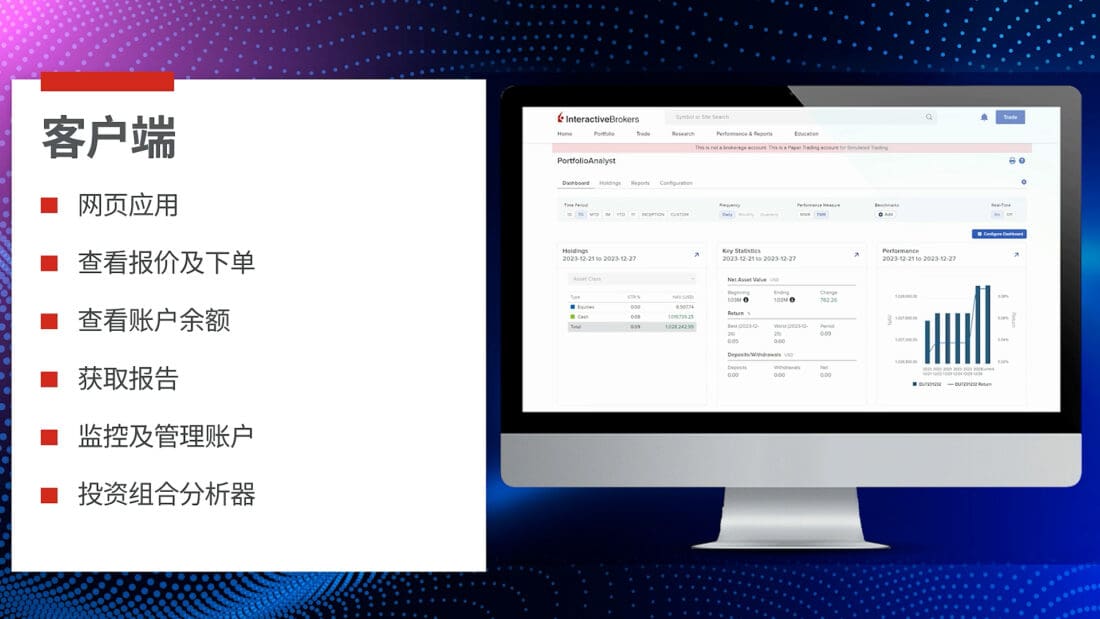Select Daily frequency option
The width and height of the screenshot is (1100, 619).
coord(727,214)
